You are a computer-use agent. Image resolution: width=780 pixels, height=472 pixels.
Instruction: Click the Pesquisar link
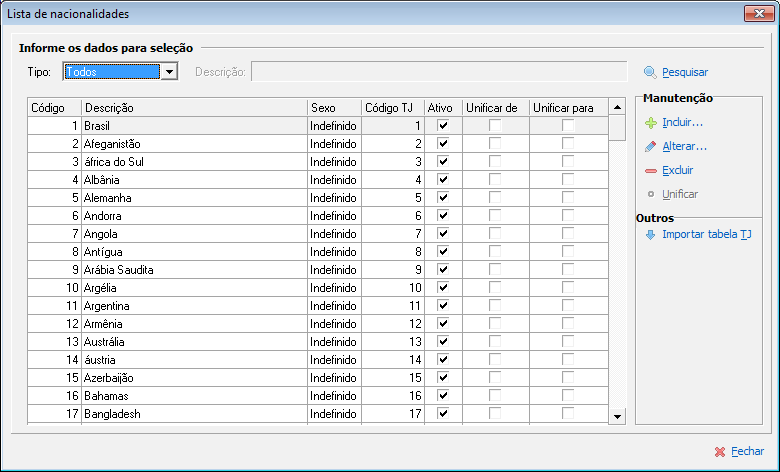click(x=685, y=72)
